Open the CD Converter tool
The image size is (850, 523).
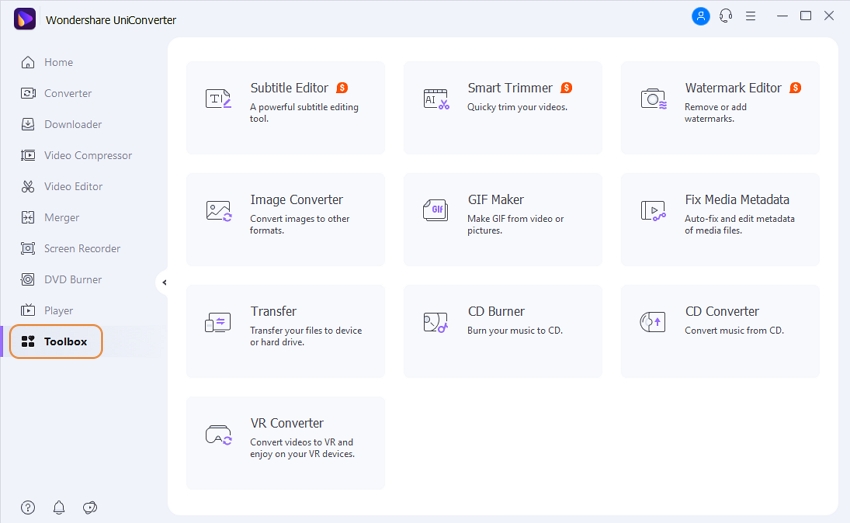click(719, 331)
